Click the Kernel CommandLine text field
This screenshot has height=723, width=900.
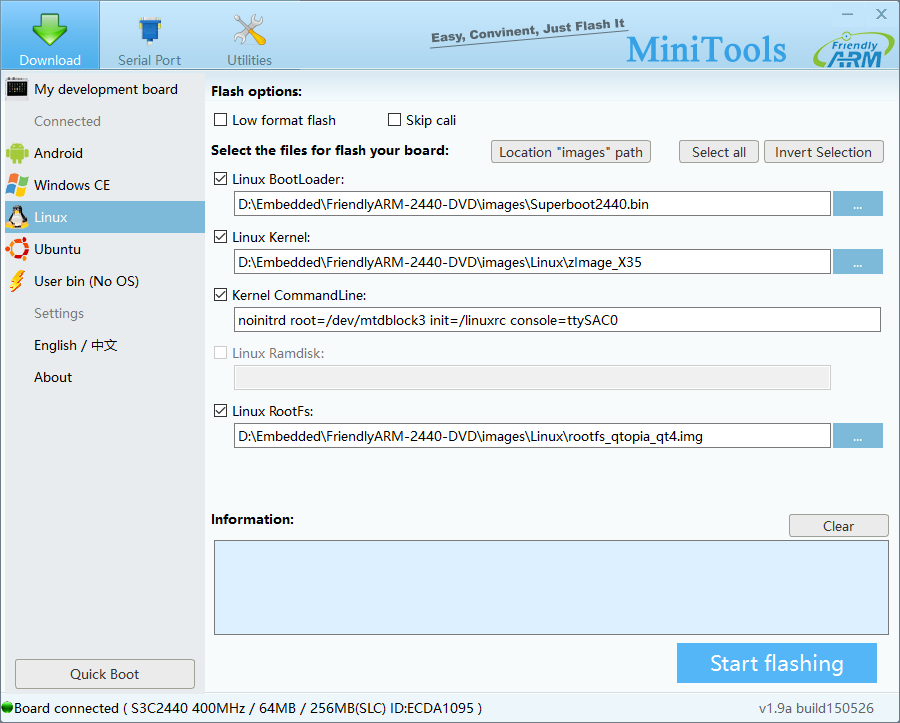[x=557, y=320]
